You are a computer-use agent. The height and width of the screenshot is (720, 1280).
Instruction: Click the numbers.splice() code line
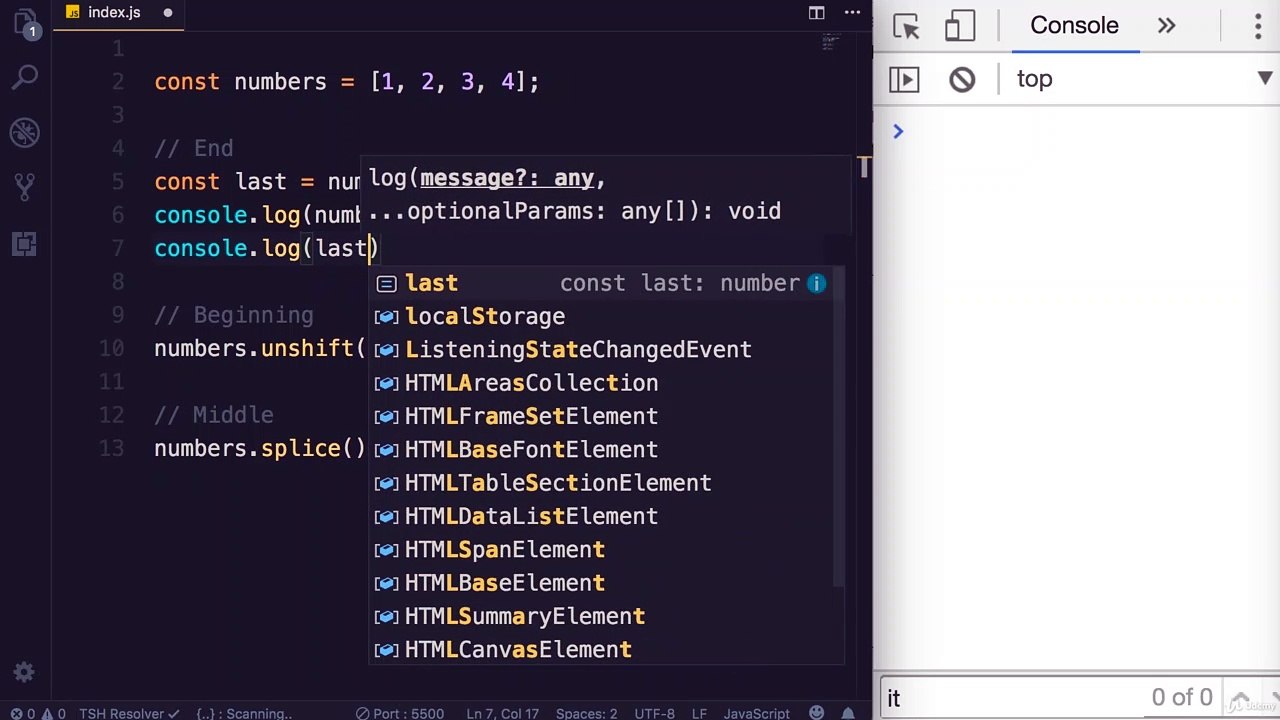pos(260,448)
